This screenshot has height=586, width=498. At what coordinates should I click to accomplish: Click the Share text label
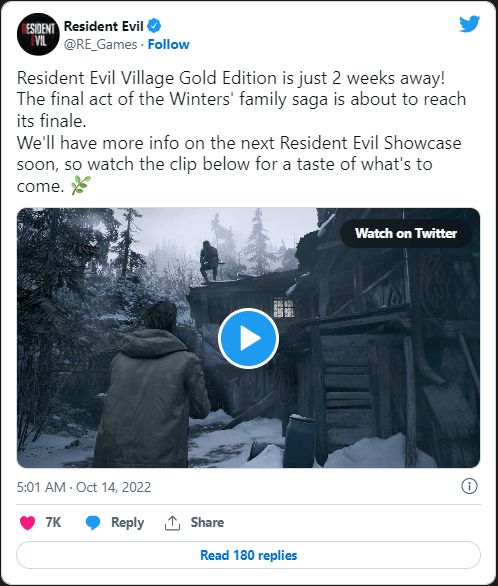207,522
